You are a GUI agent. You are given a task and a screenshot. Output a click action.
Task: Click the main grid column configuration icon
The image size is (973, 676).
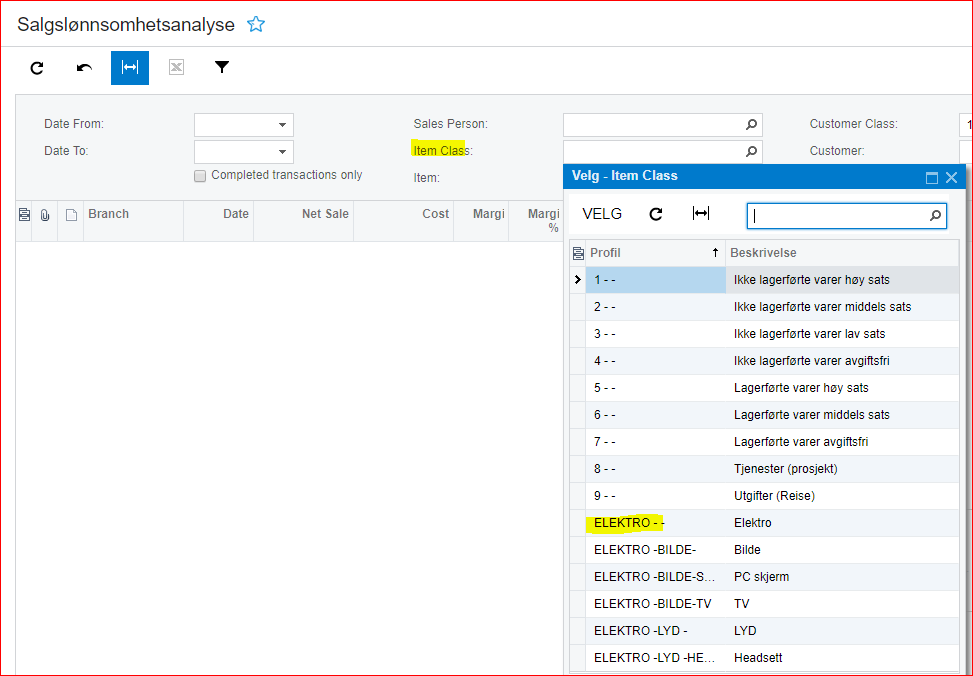(x=24, y=215)
